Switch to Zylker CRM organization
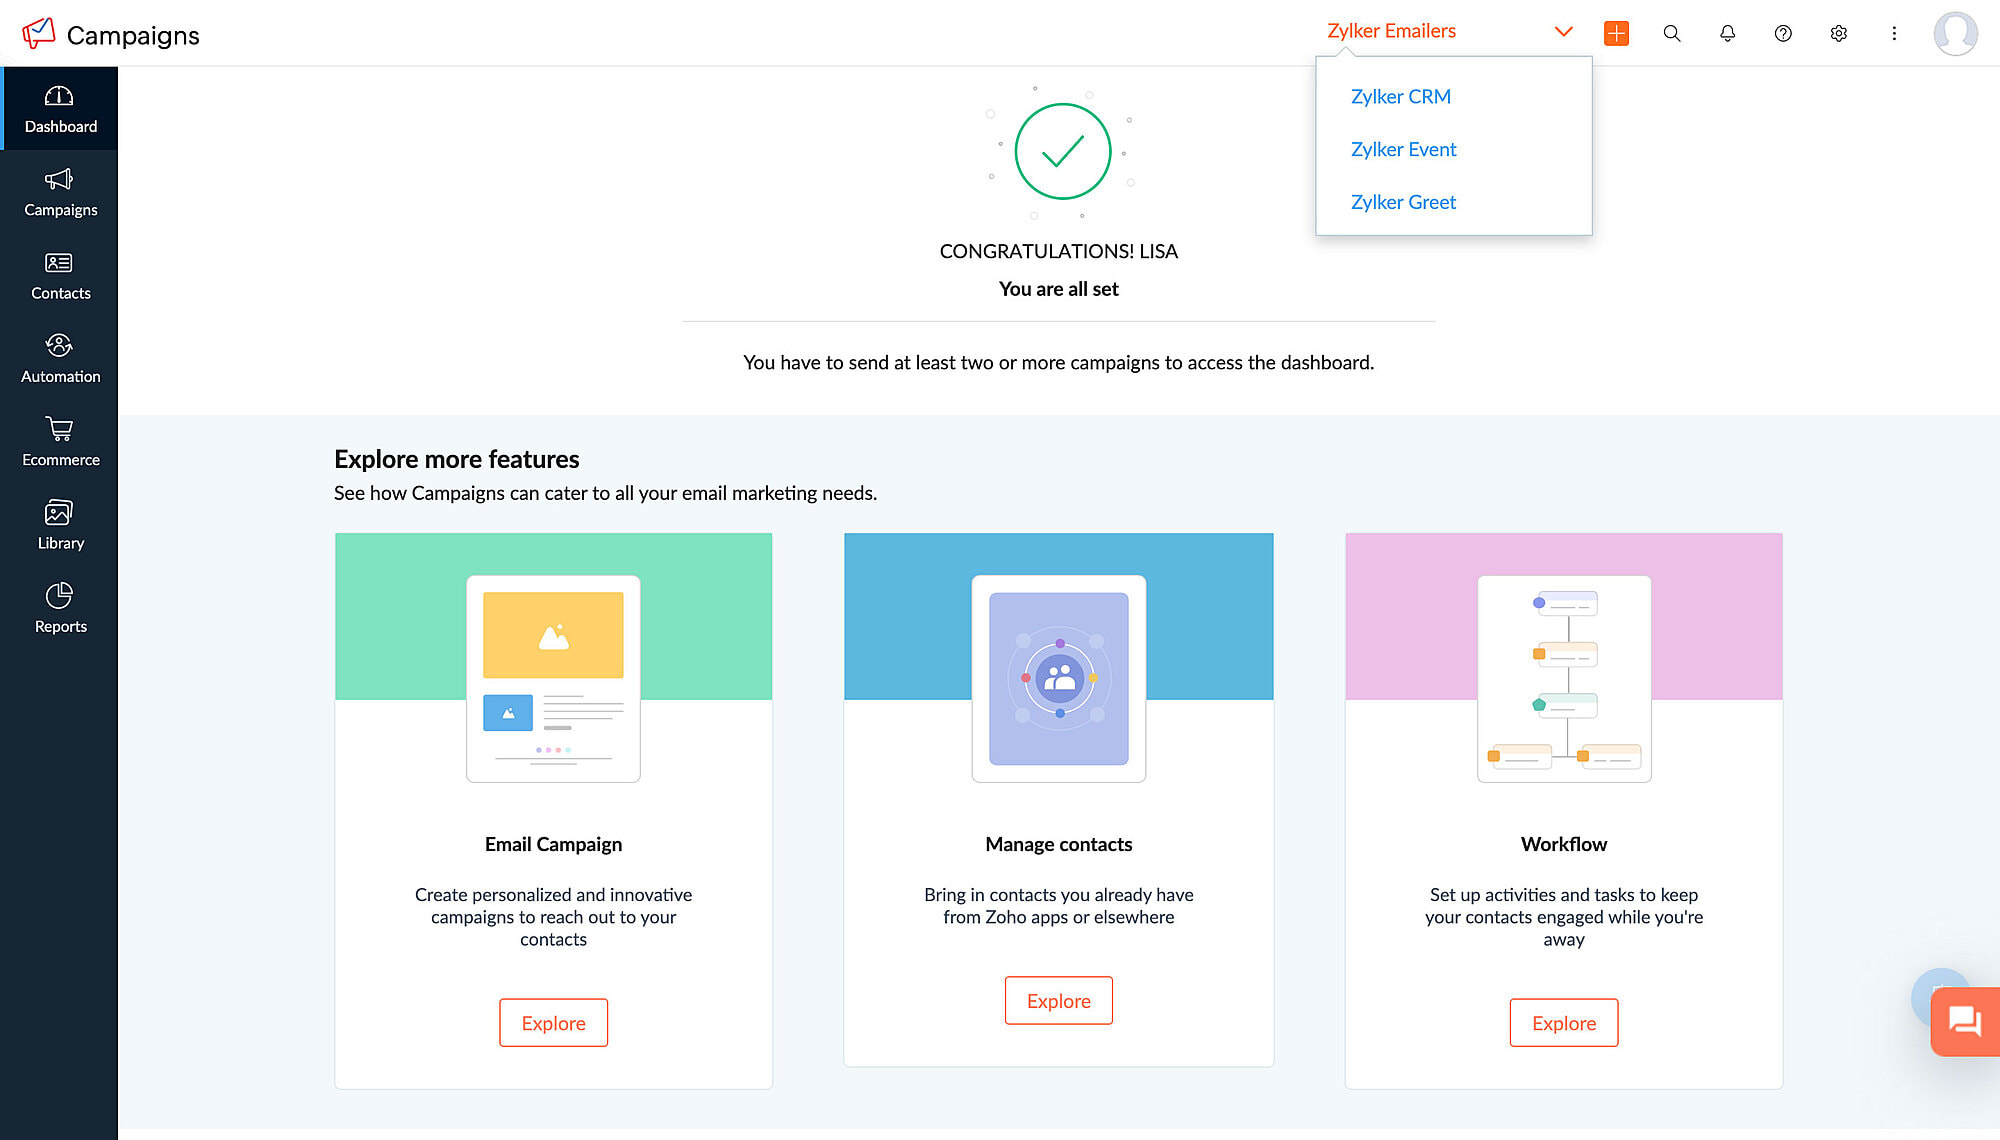The image size is (2000, 1140). tap(1400, 97)
